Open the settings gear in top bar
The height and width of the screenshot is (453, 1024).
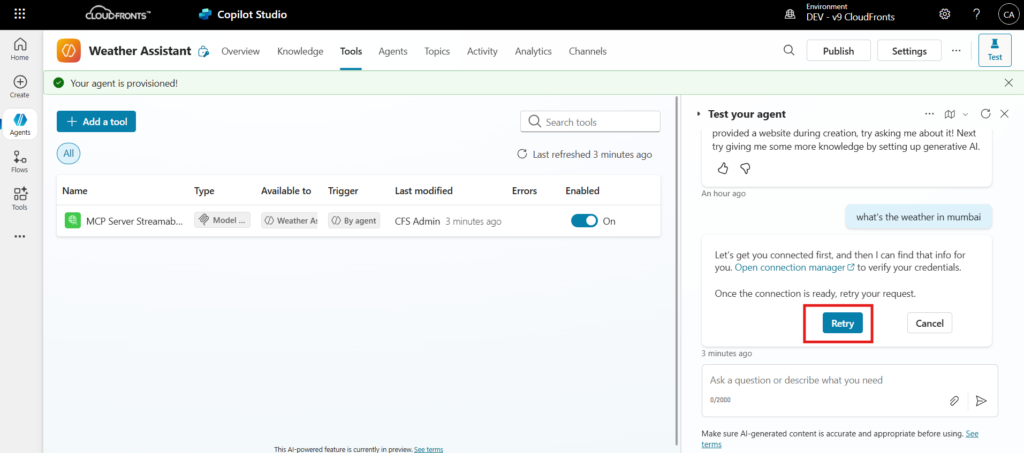click(x=944, y=14)
